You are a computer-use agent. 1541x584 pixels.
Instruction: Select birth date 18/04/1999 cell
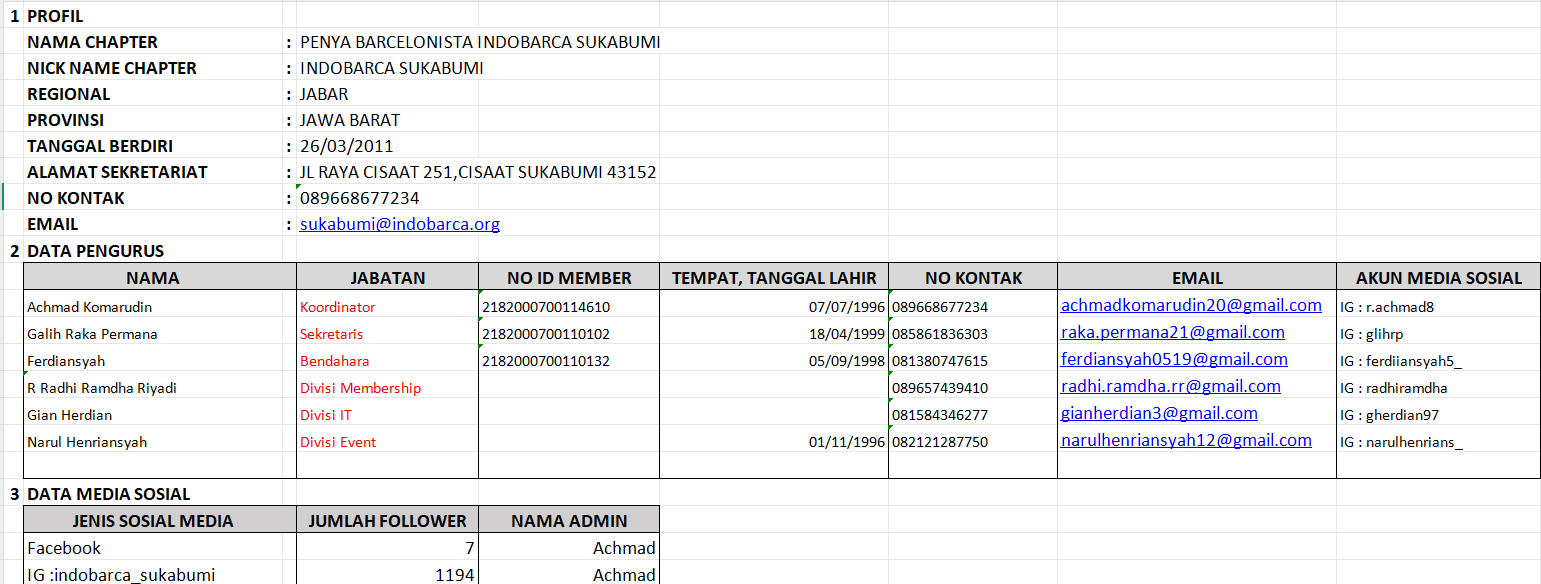click(x=774, y=334)
